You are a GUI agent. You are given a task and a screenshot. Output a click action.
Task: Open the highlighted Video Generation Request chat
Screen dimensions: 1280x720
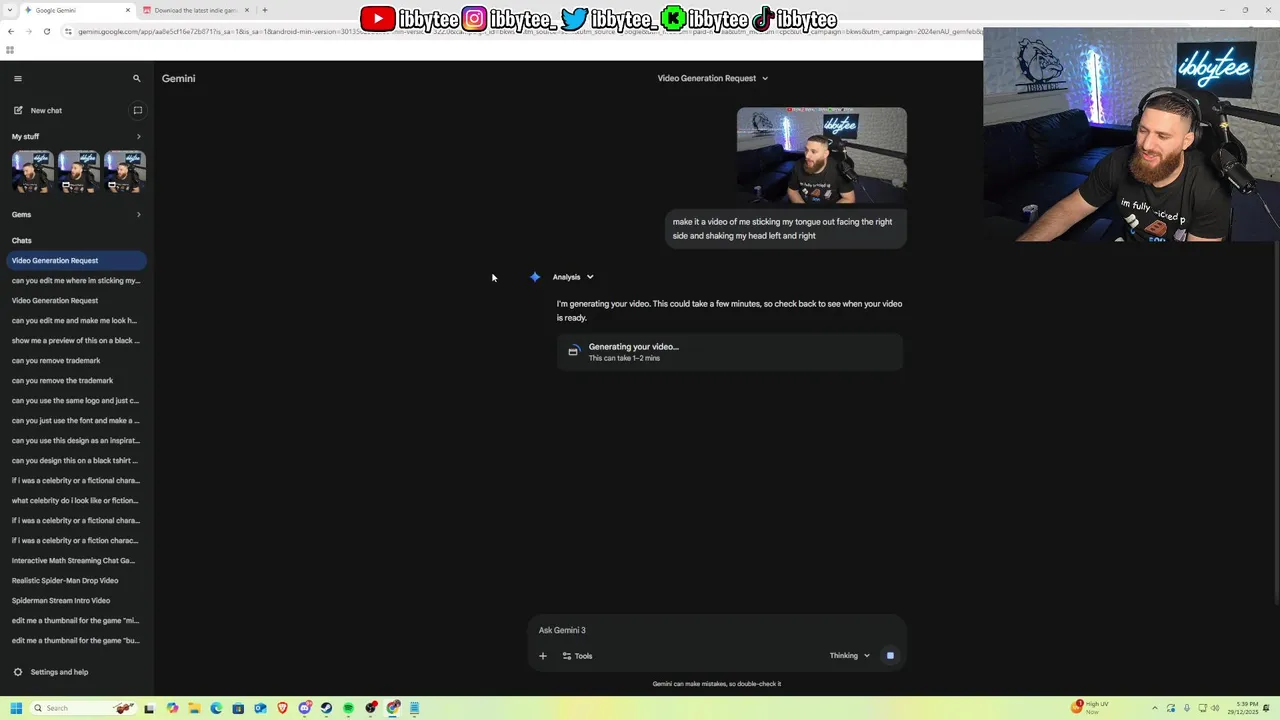pyautogui.click(x=77, y=260)
